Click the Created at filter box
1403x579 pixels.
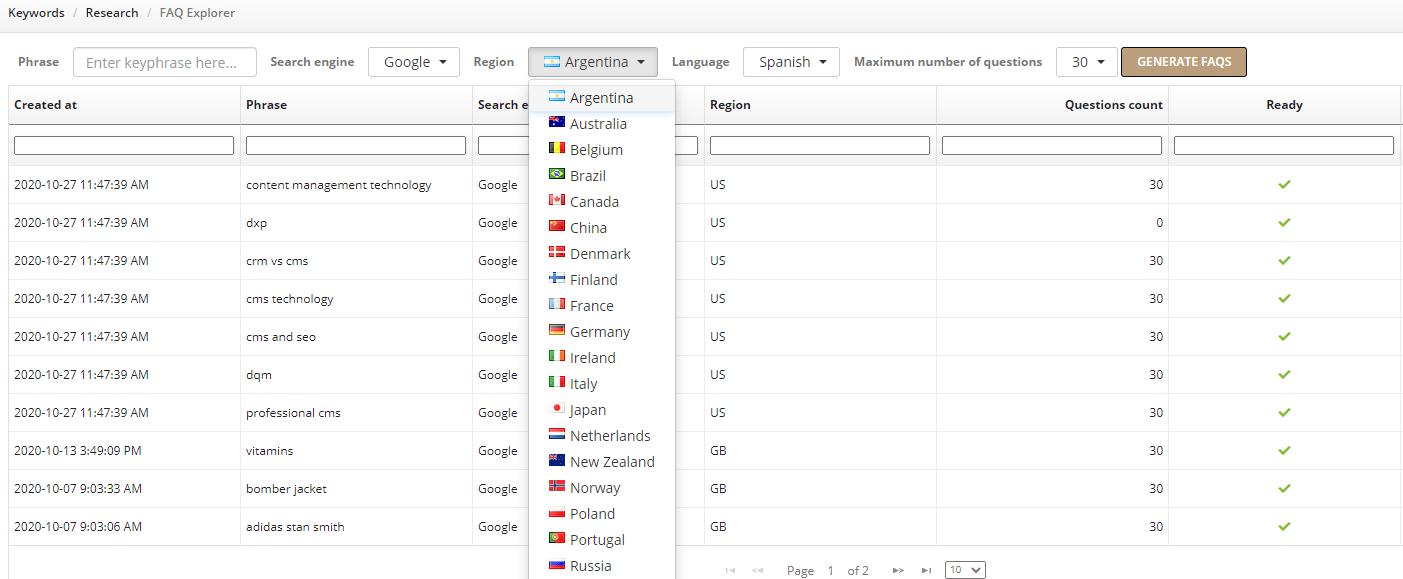[x=124, y=146]
